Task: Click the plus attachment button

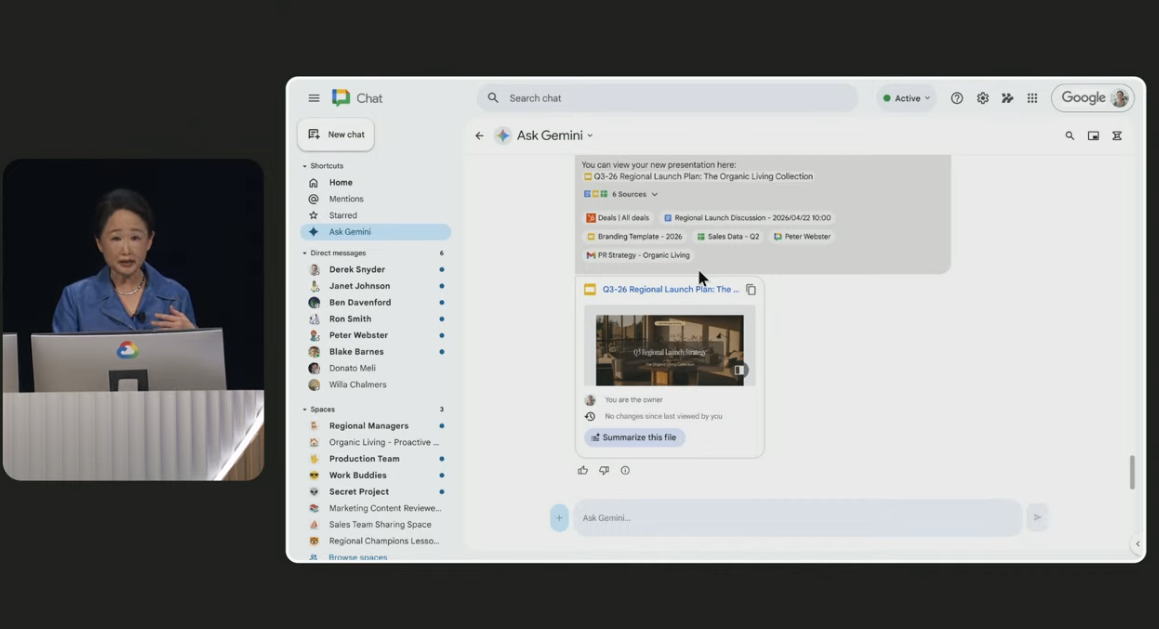Action: 559,517
